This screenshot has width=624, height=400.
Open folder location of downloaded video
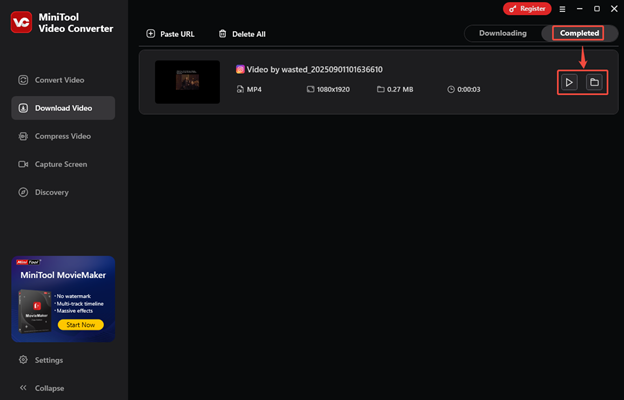594,82
